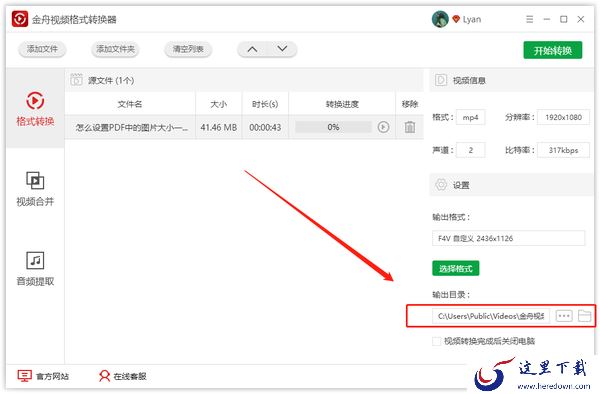Switch to 视频合并 sidebar tab
Image resolution: width=600 pixels, height=394 pixels.
tap(35, 189)
